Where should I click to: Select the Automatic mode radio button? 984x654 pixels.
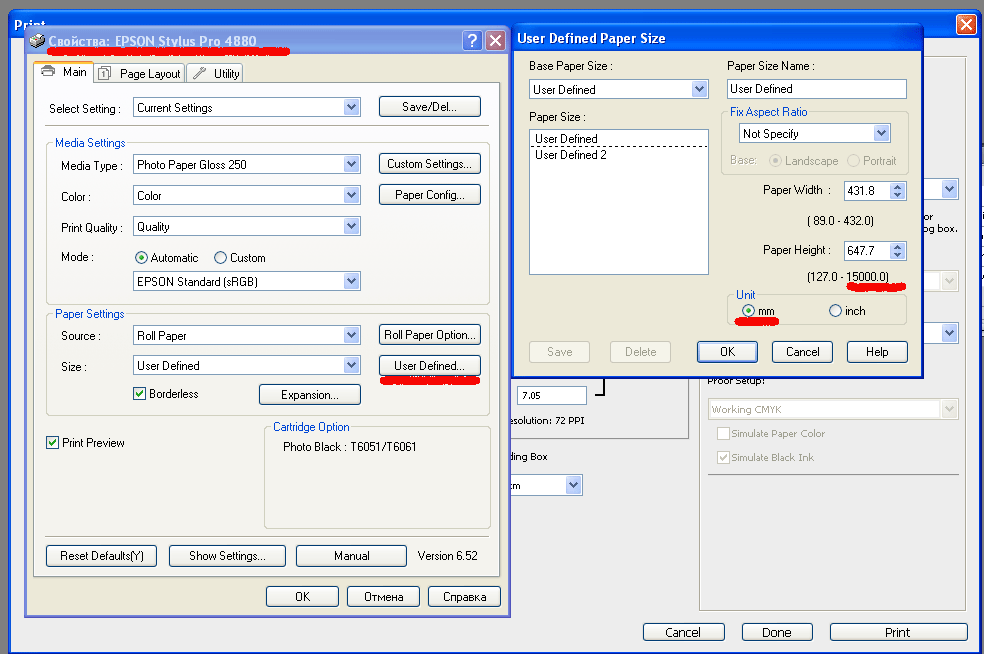click(141, 257)
